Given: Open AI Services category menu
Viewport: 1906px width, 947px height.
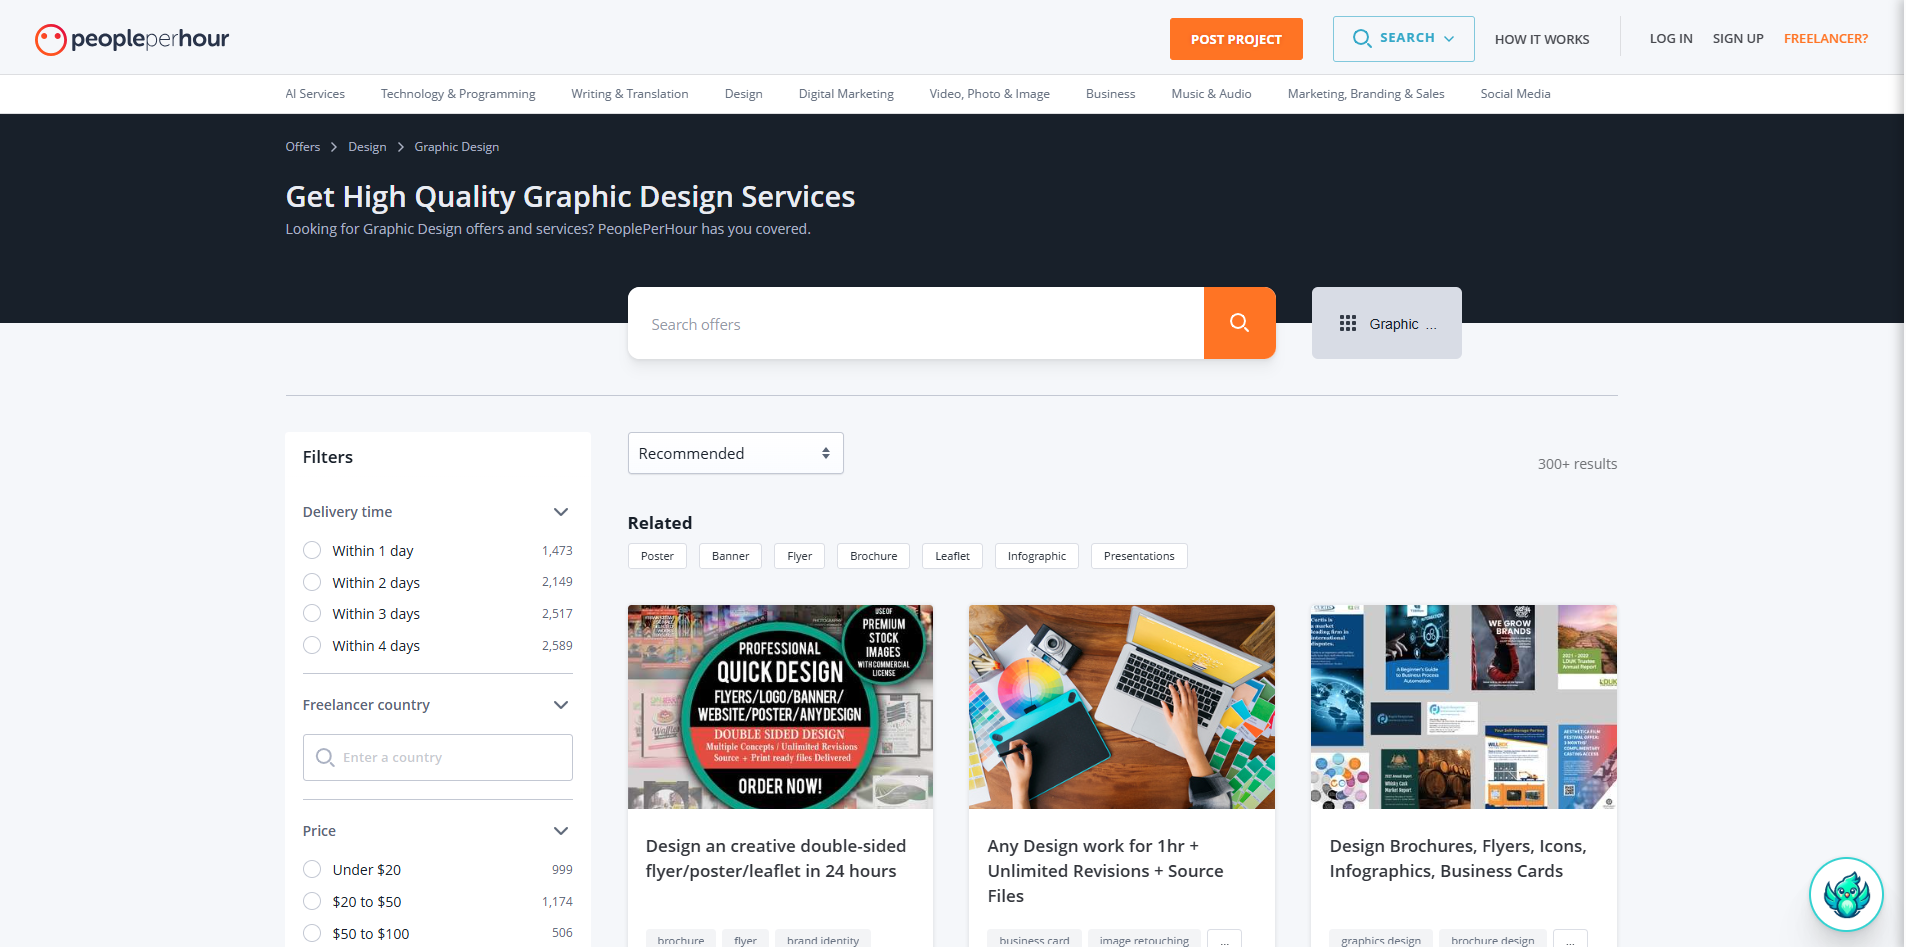Looking at the screenshot, I should (x=315, y=94).
